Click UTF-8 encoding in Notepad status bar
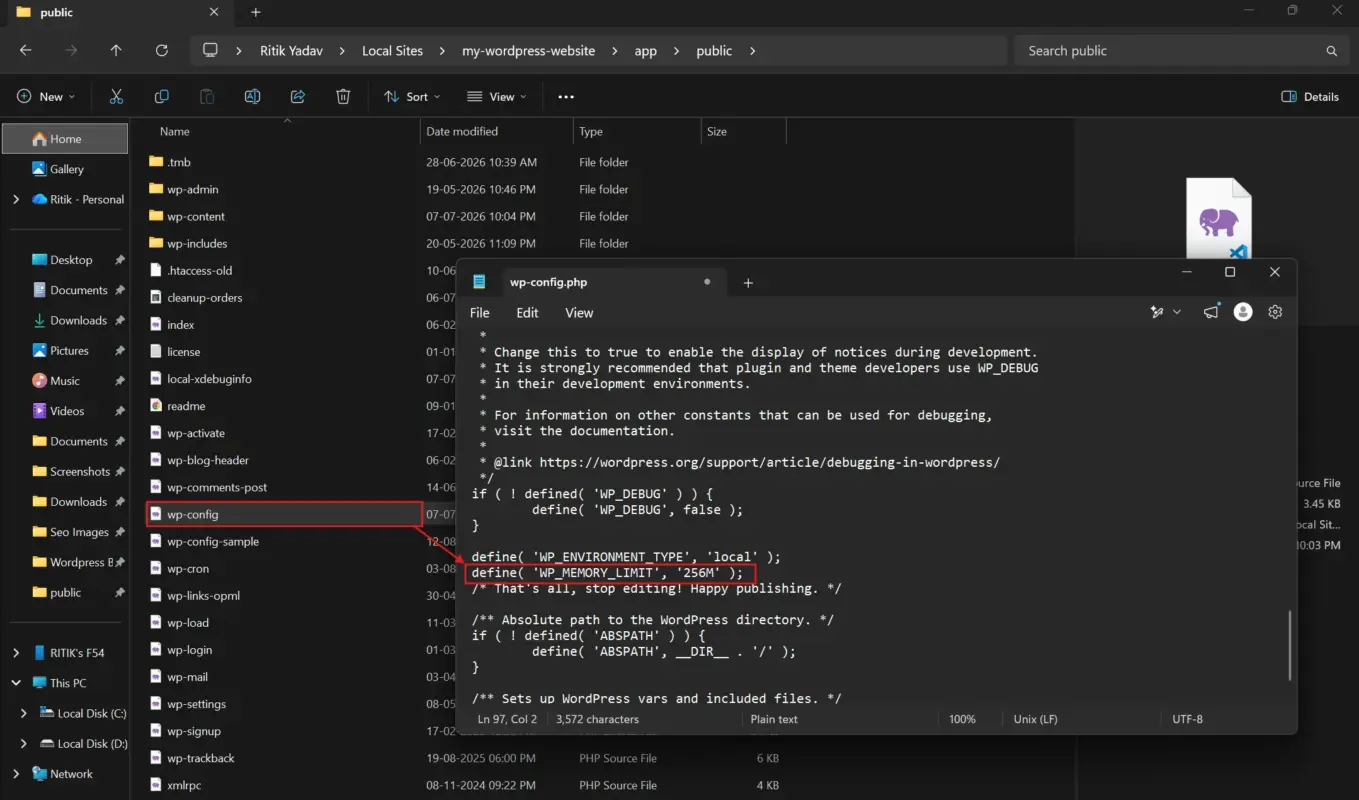 click(x=1187, y=719)
